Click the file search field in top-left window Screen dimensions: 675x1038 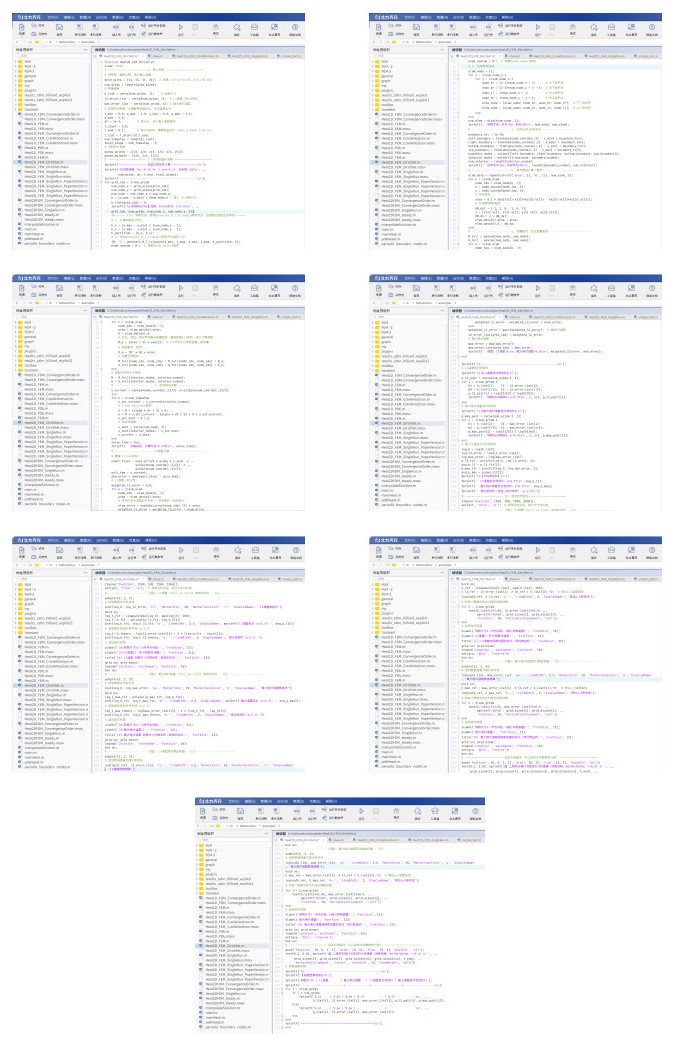(x=49, y=56)
